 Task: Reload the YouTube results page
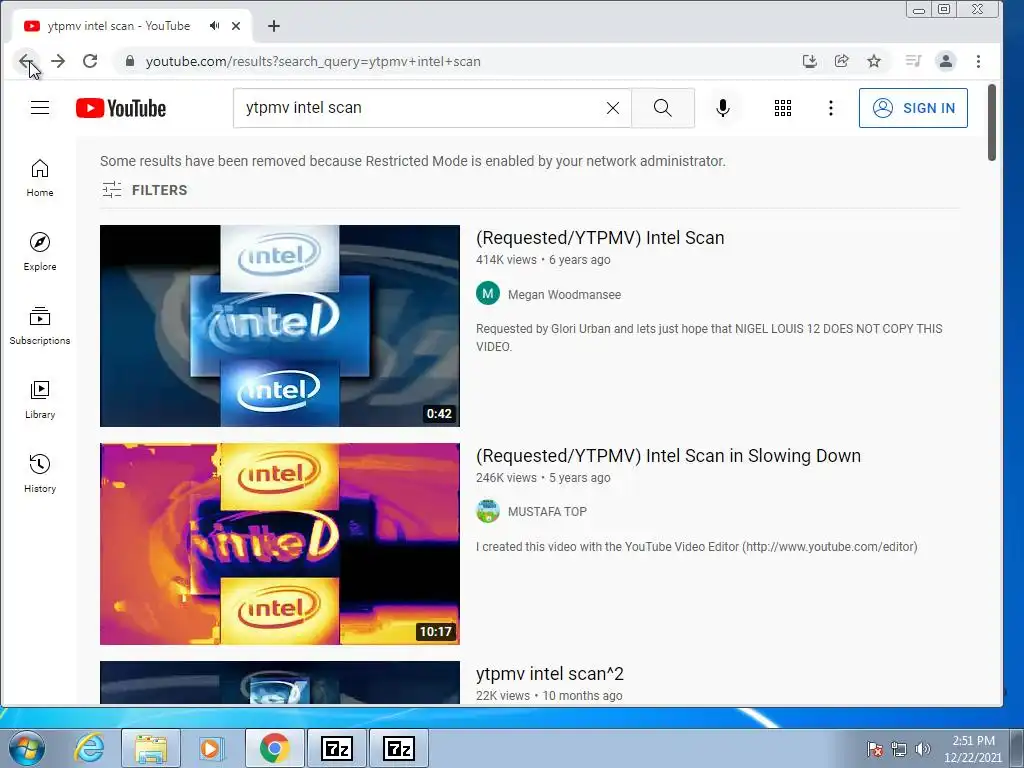point(90,61)
